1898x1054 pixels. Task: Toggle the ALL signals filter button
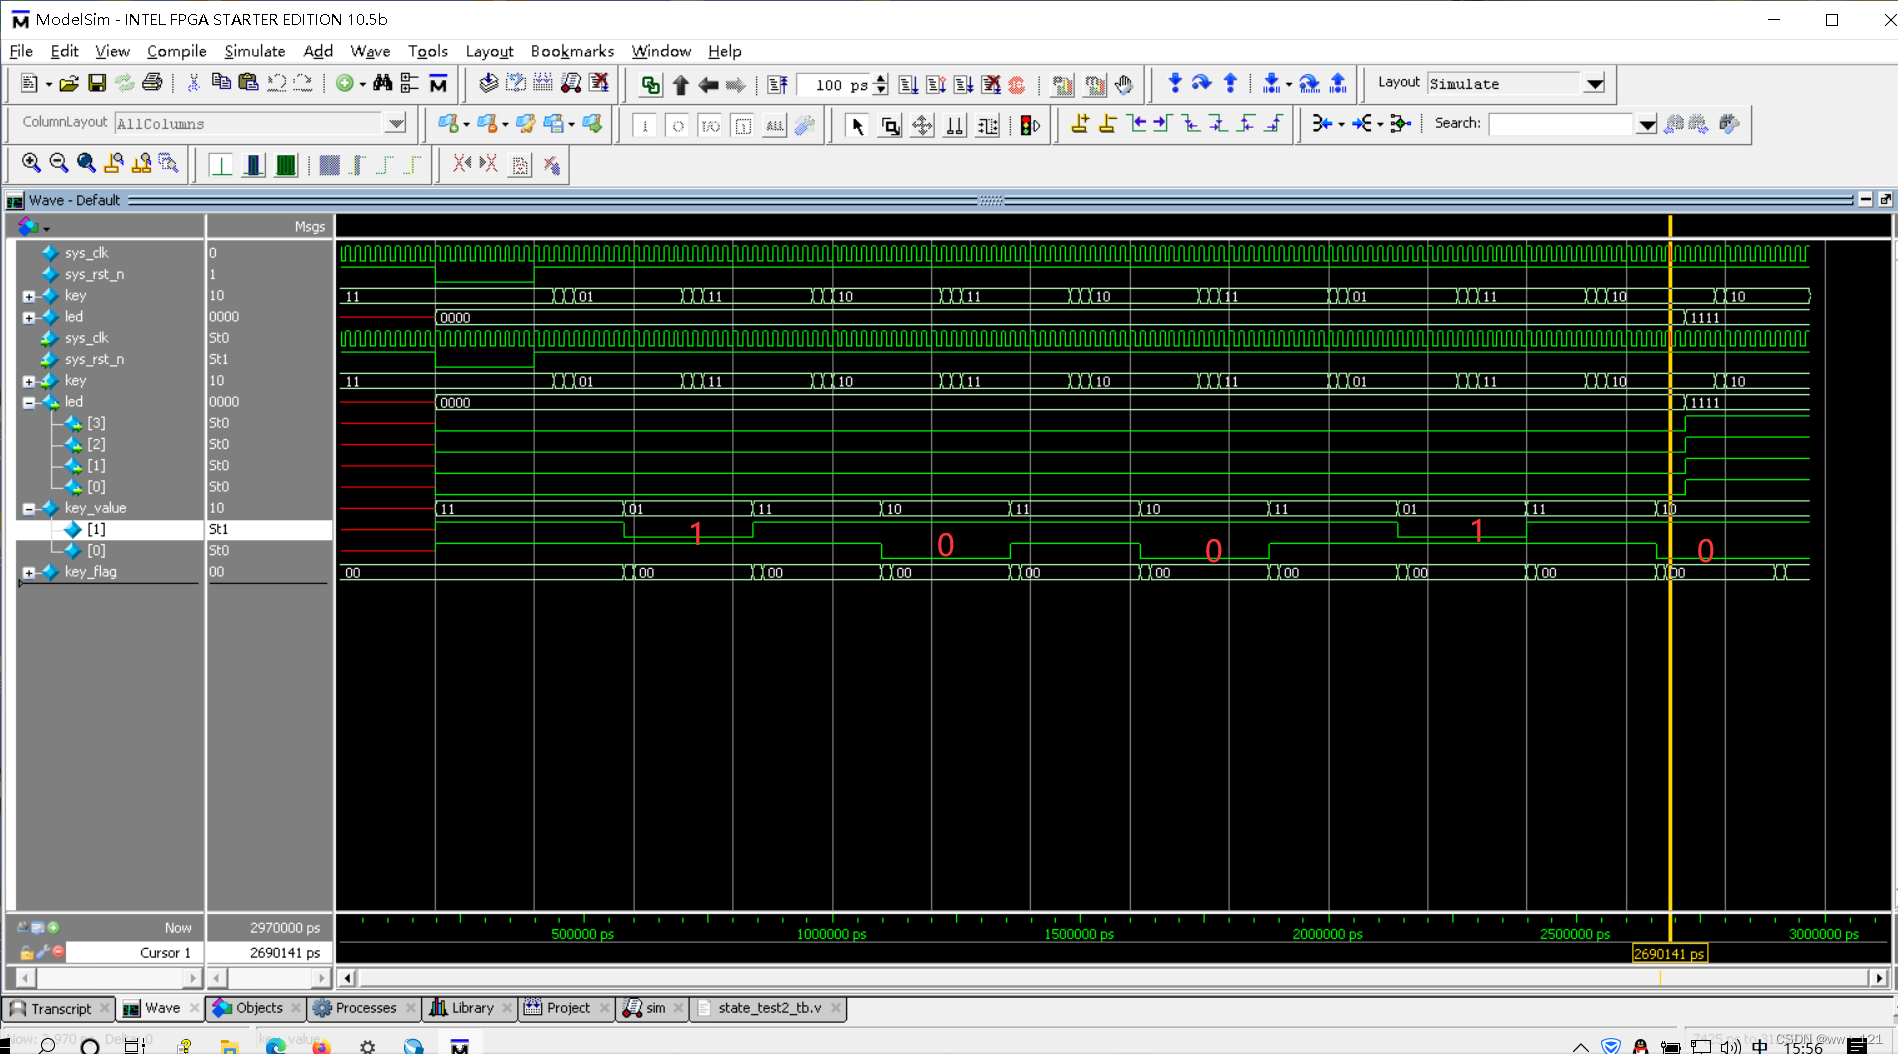click(775, 126)
